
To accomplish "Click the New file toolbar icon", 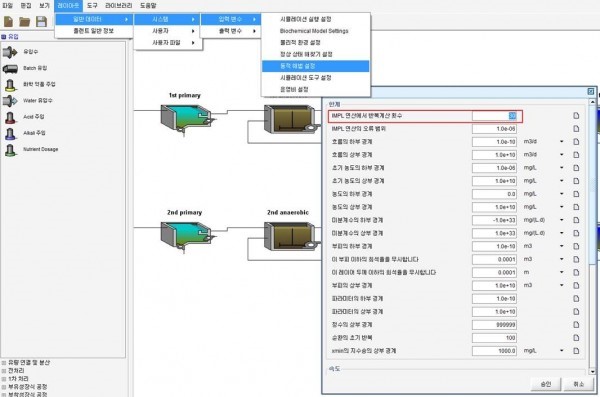I will coord(8,21).
